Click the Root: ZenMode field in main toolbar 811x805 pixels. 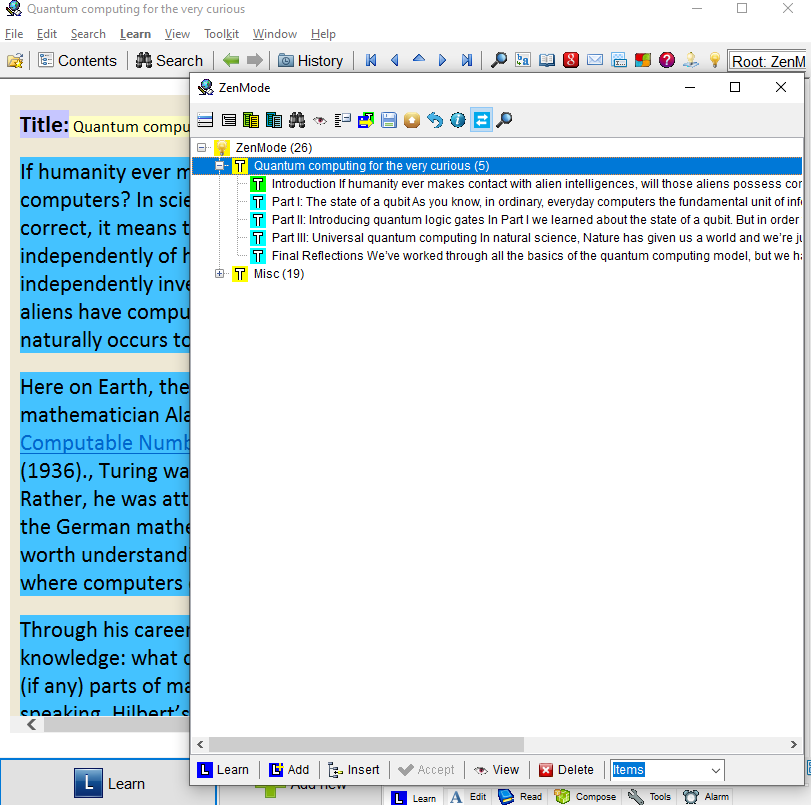click(768, 61)
